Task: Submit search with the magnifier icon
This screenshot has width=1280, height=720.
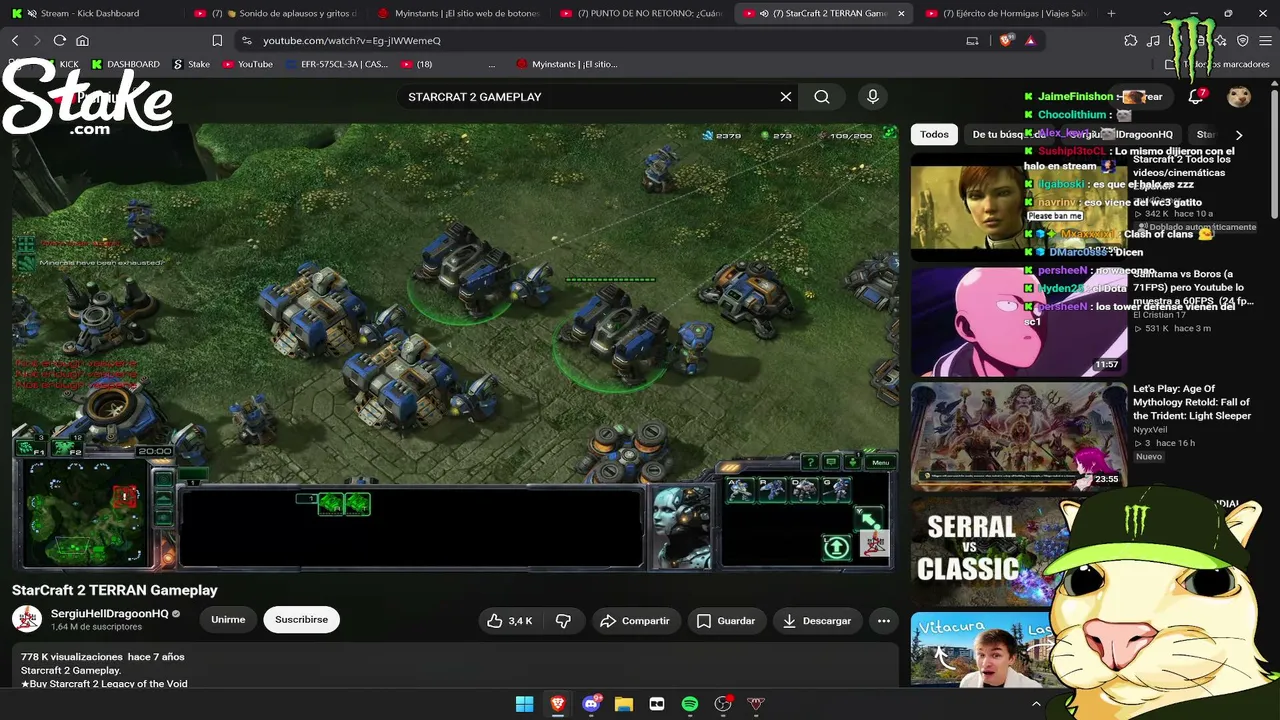Action: pos(822,97)
